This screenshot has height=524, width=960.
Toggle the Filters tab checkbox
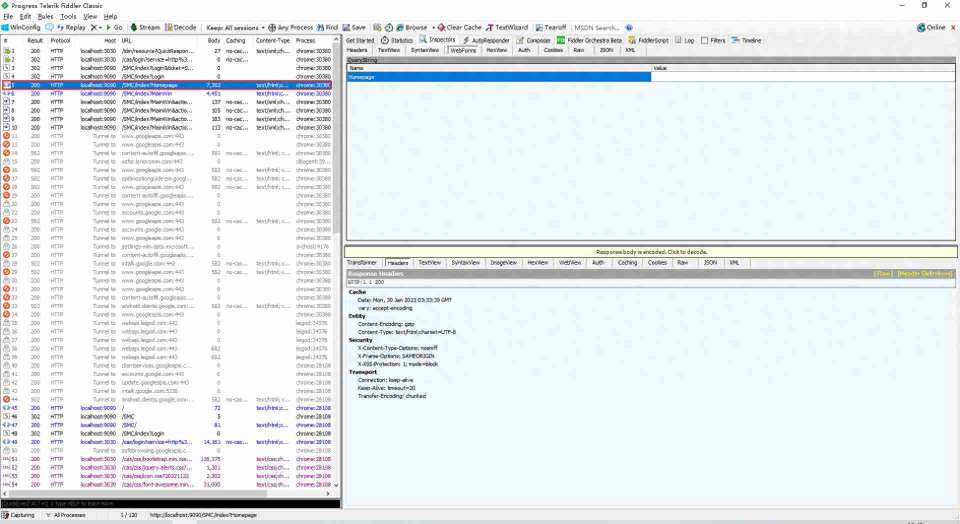coord(705,40)
